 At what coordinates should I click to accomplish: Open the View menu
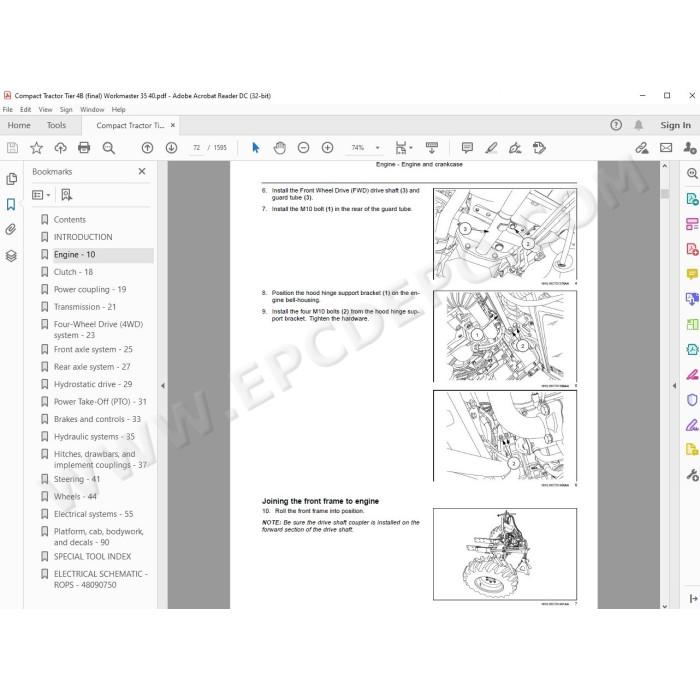[x=45, y=109]
